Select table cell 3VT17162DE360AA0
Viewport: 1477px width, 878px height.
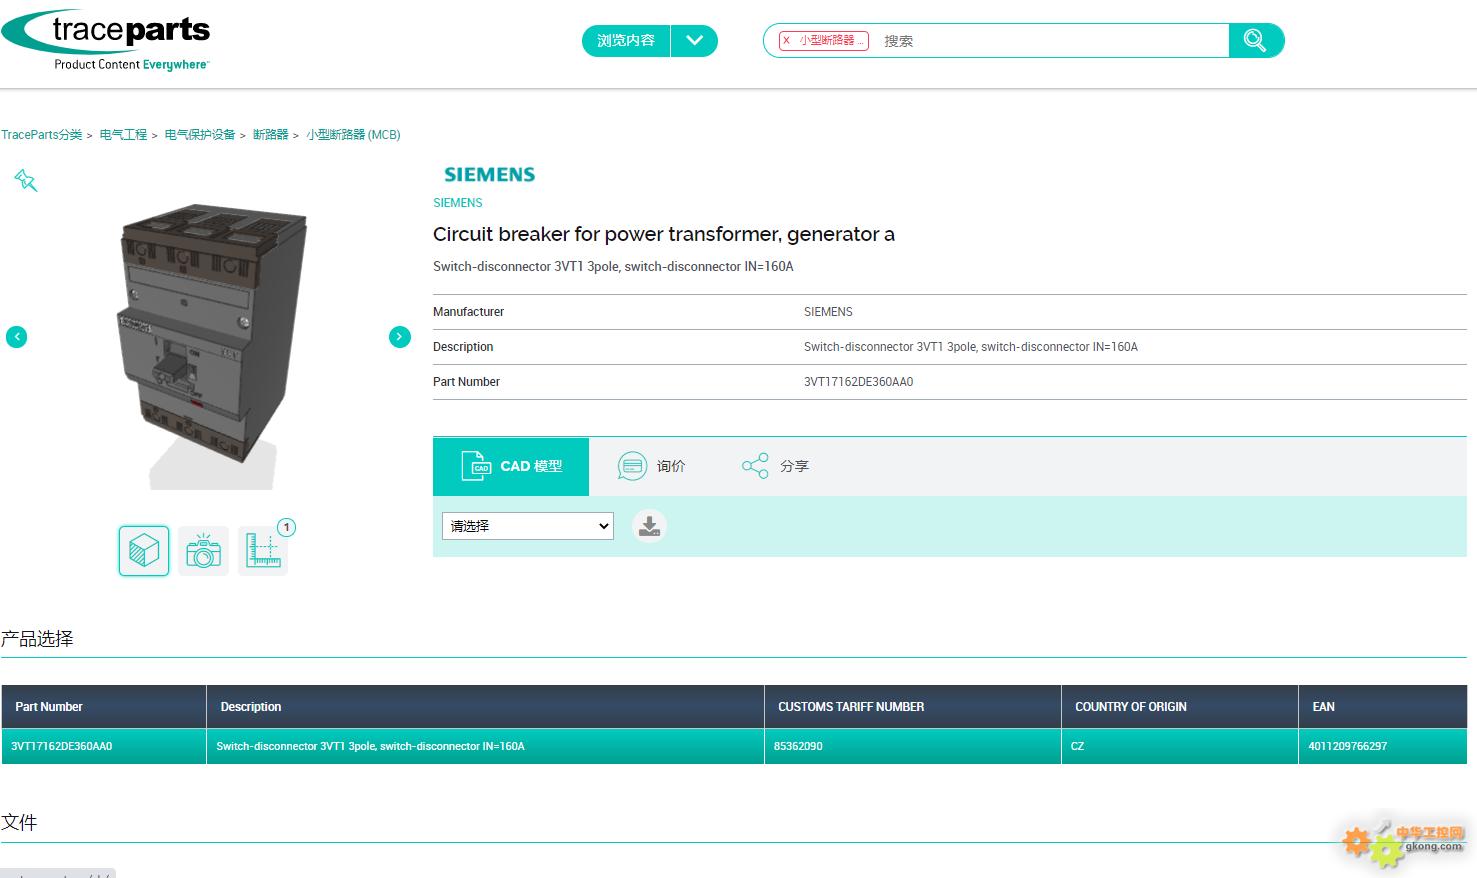(104, 746)
